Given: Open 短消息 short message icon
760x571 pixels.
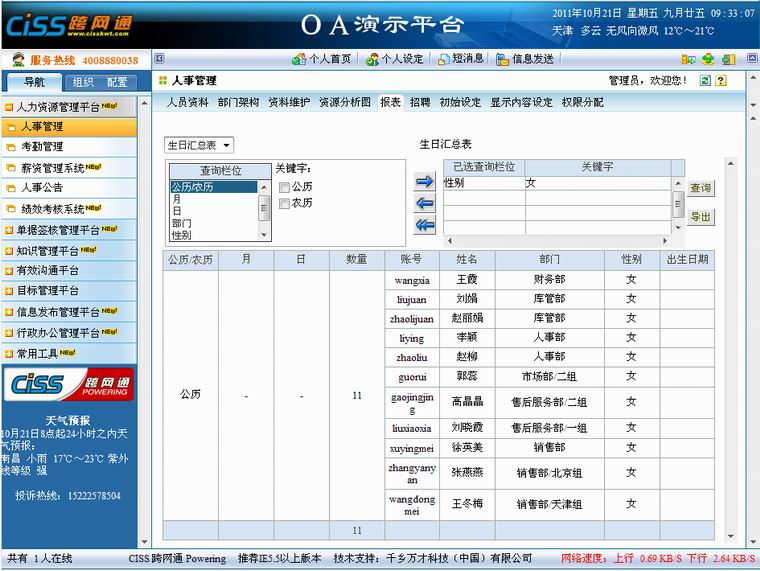Looking at the screenshot, I should tap(444, 59).
